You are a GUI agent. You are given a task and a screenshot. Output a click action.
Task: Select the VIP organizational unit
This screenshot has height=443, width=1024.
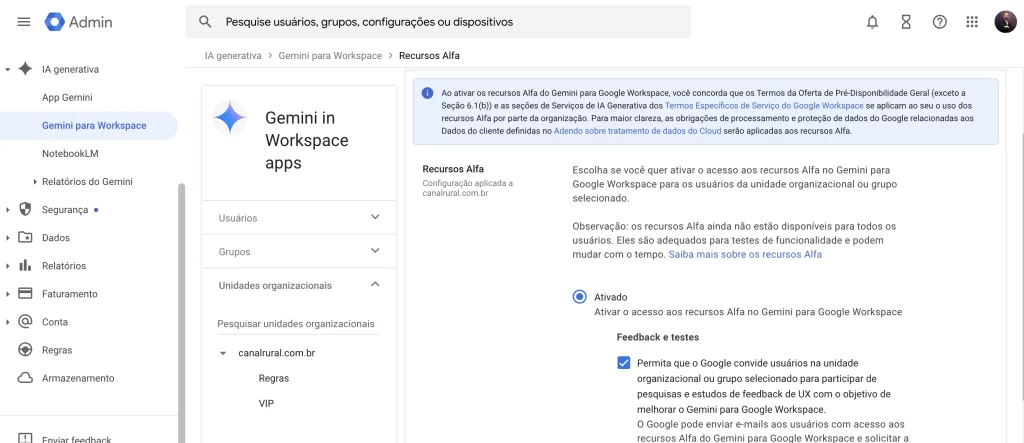(266, 403)
